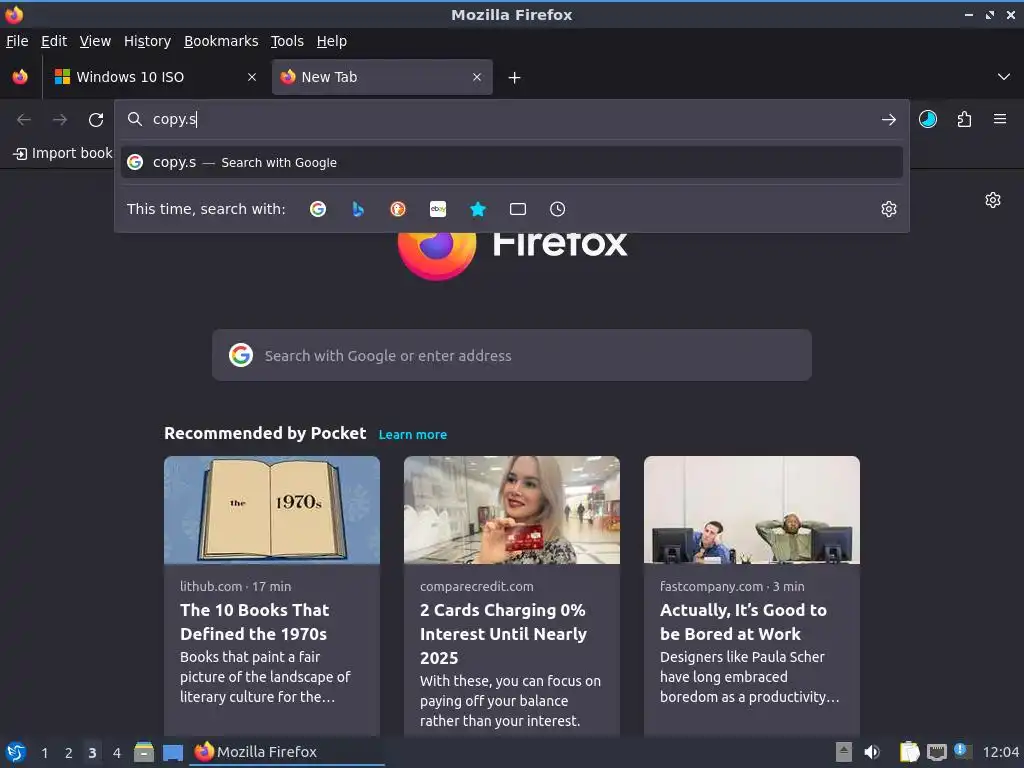Click Import bookmarks toolbar button
Image resolution: width=1024 pixels, height=768 pixels.
click(63, 153)
